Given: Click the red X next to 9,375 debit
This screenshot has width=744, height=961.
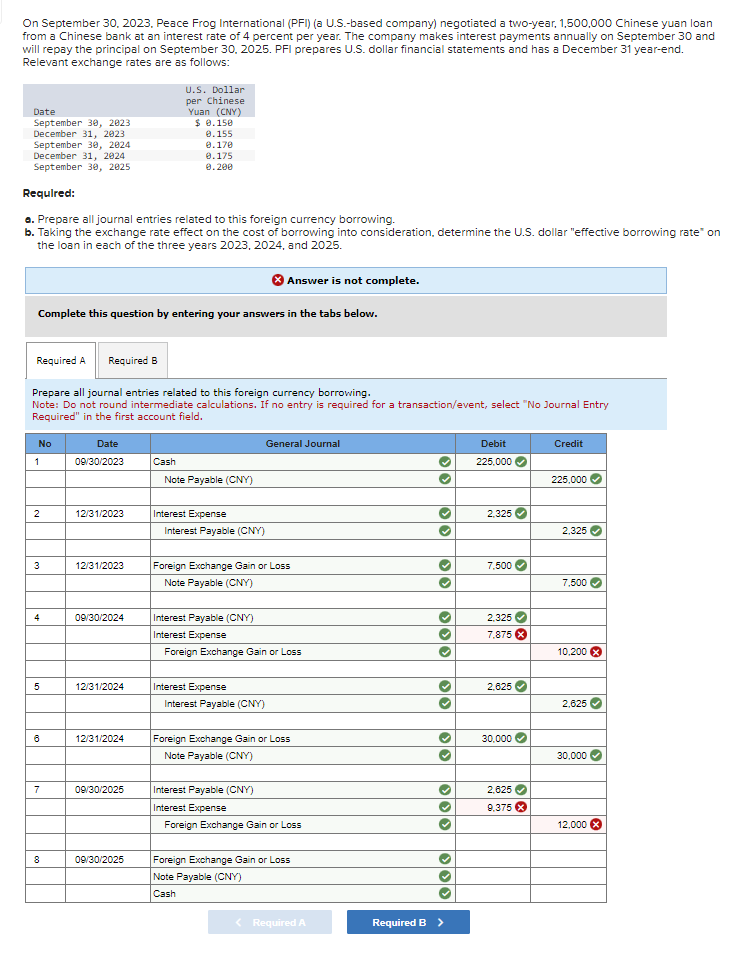Looking at the screenshot, I should (521, 807).
